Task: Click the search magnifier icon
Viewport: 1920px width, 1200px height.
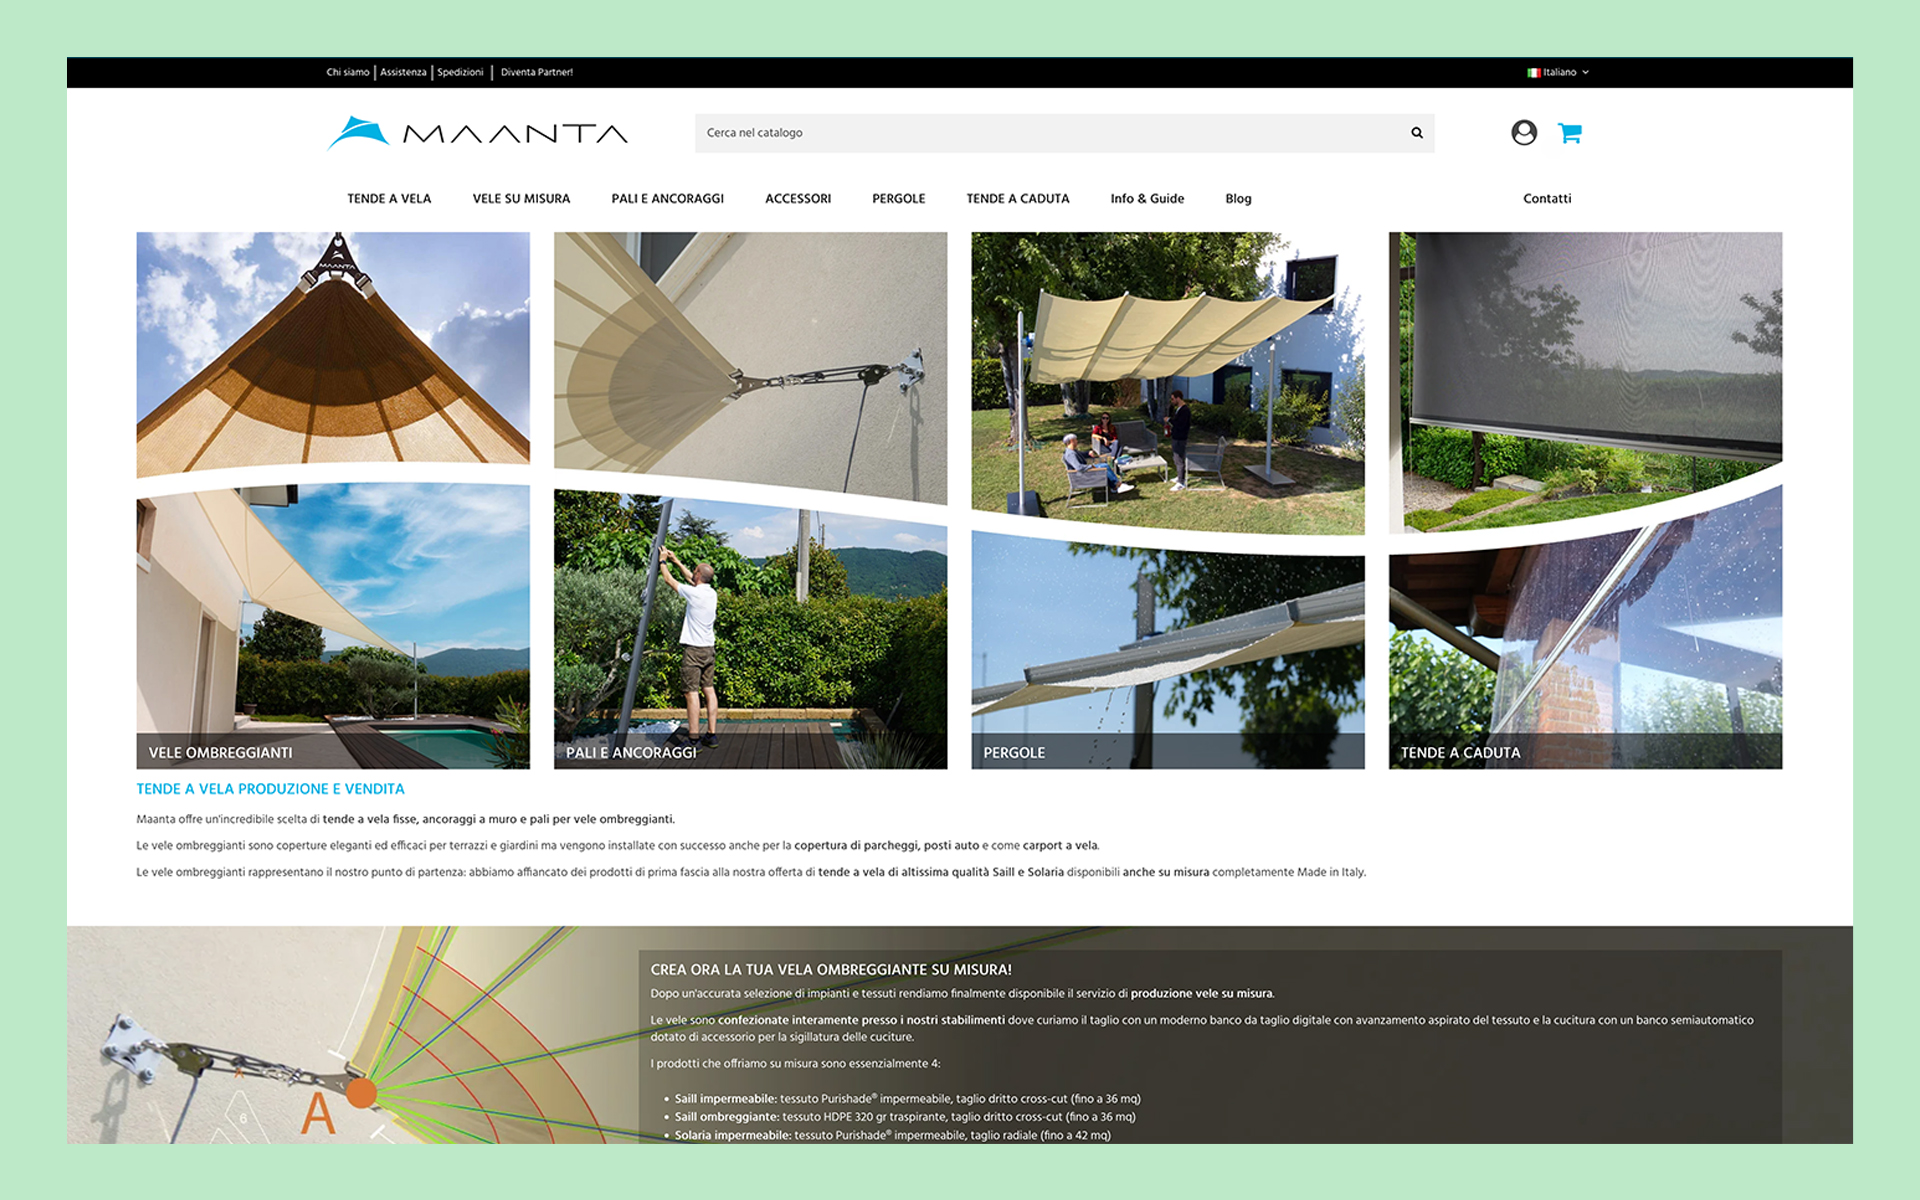Action: pos(1416,133)
